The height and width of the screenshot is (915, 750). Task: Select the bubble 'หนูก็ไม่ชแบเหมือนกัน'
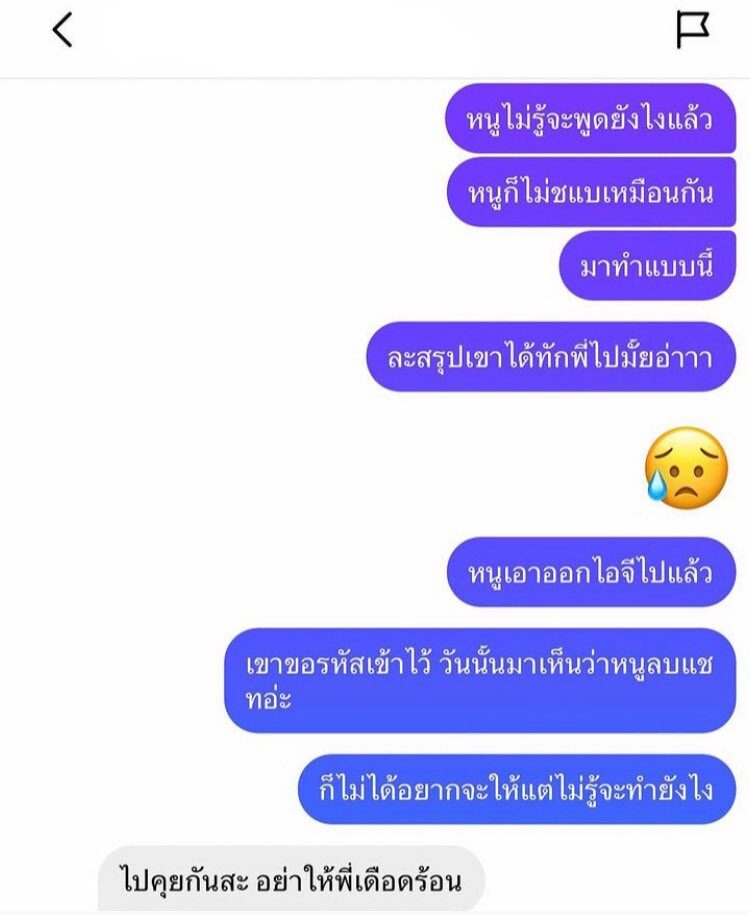pos(591,192)
